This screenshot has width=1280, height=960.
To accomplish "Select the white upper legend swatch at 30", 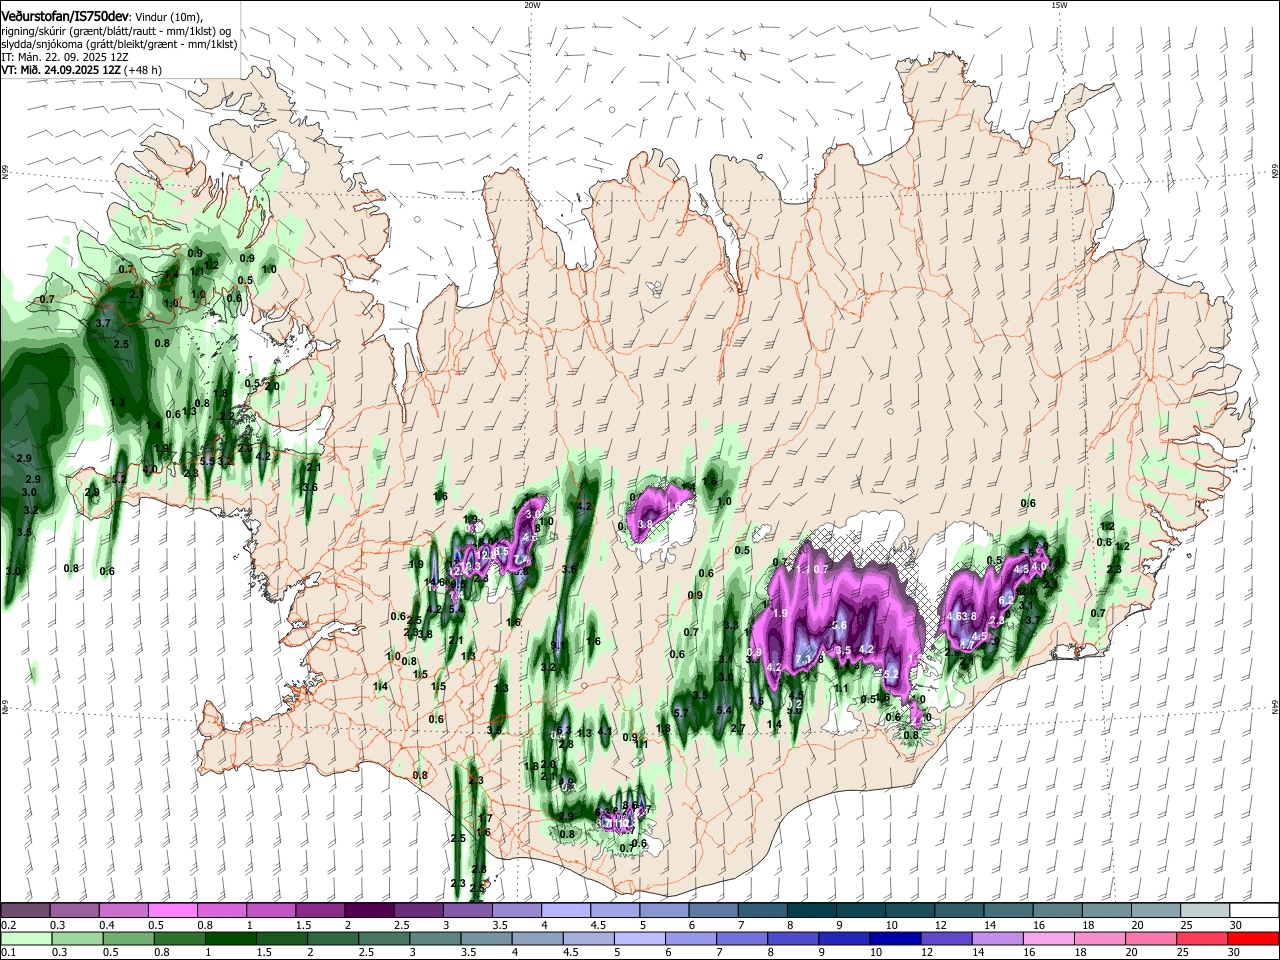I will pos(1252,911).
